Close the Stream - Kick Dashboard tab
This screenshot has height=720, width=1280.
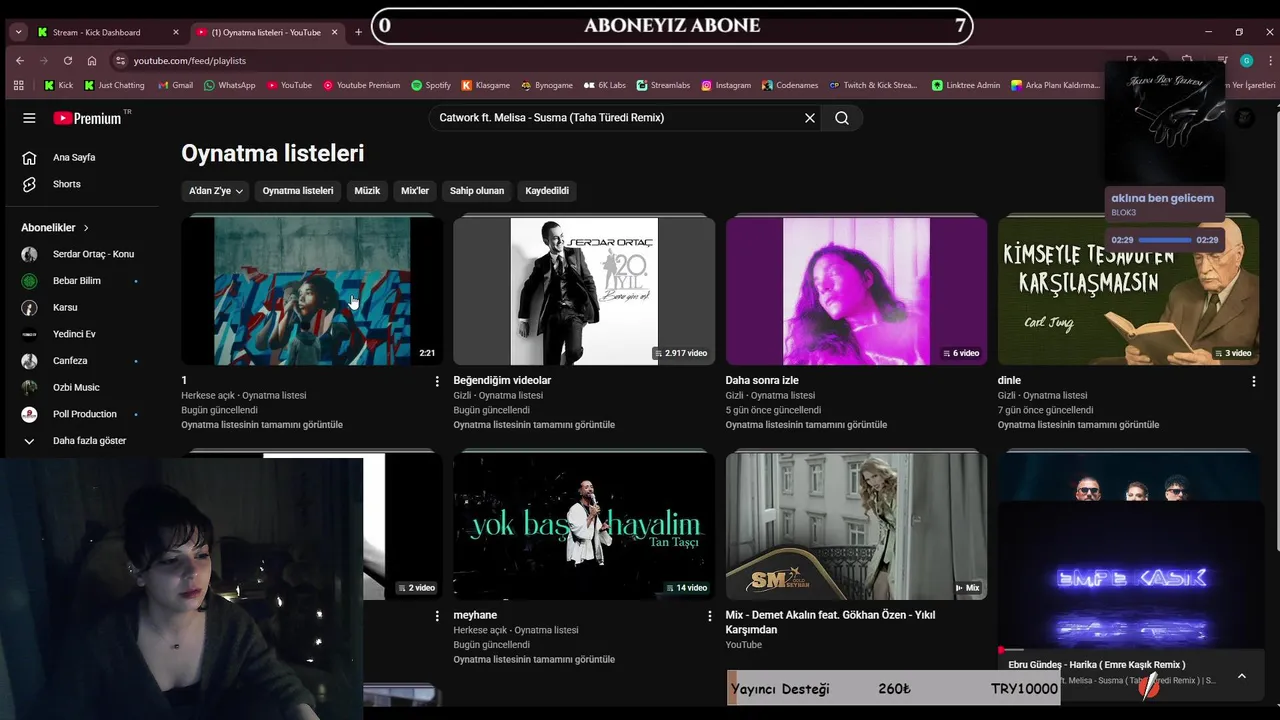176,32
